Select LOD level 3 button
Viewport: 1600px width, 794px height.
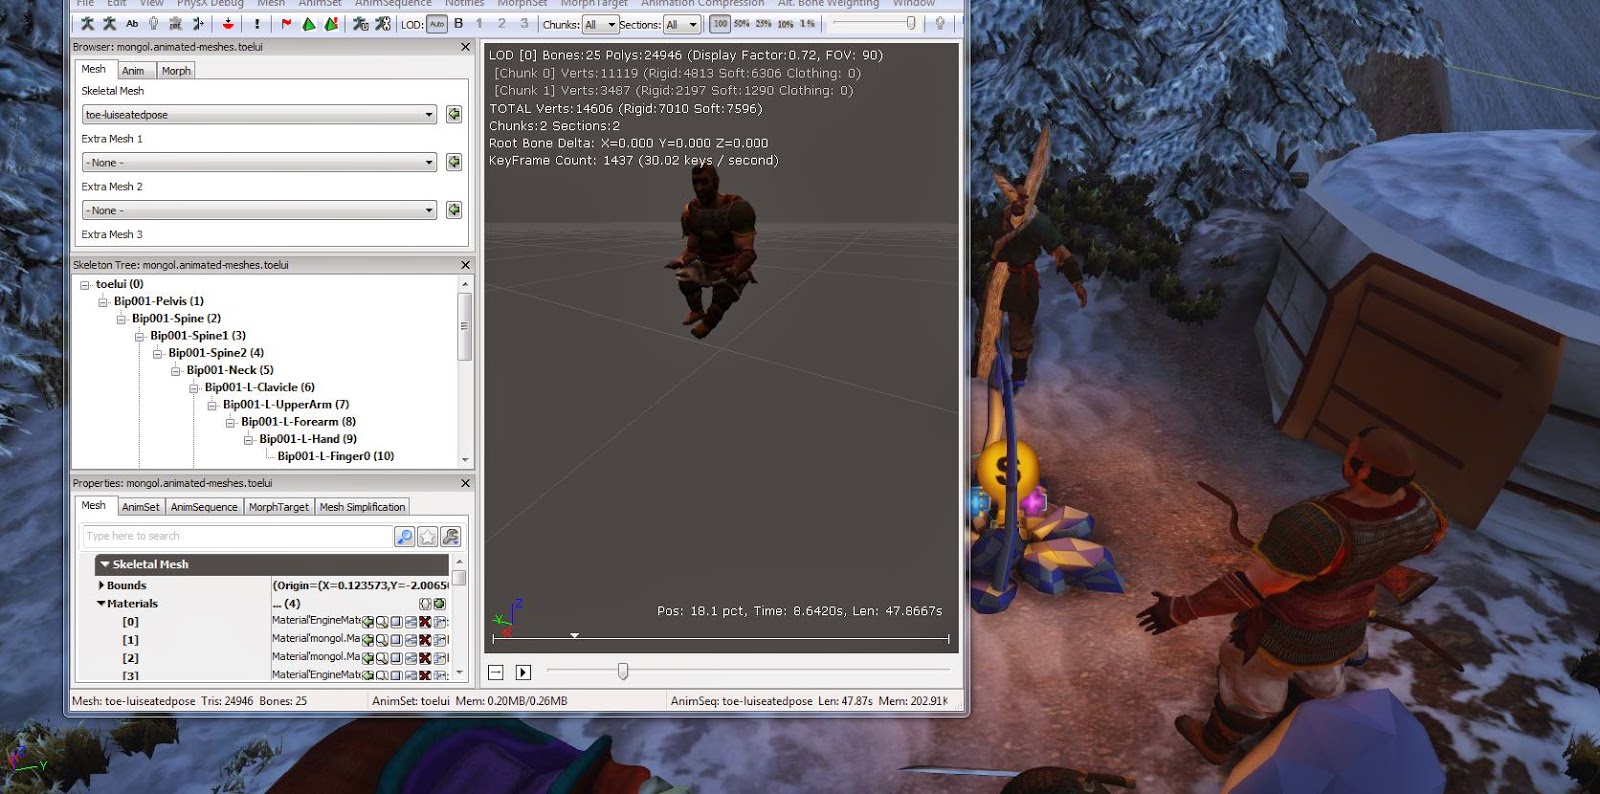coord(524,23)
